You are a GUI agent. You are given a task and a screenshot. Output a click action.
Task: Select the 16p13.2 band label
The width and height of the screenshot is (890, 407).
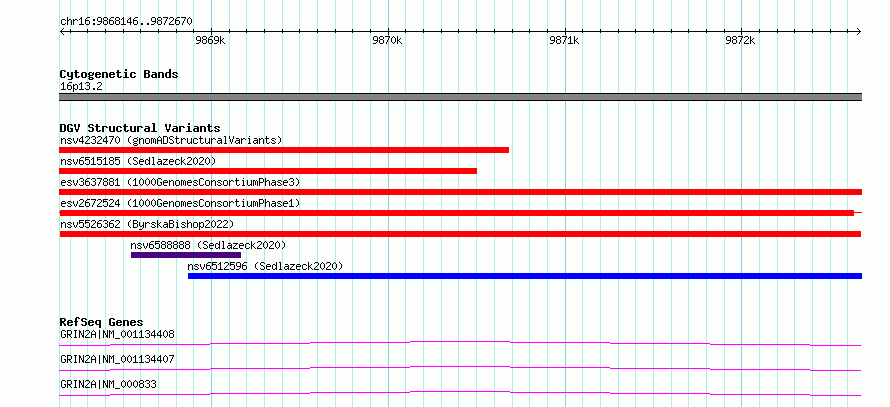(81, 87)
